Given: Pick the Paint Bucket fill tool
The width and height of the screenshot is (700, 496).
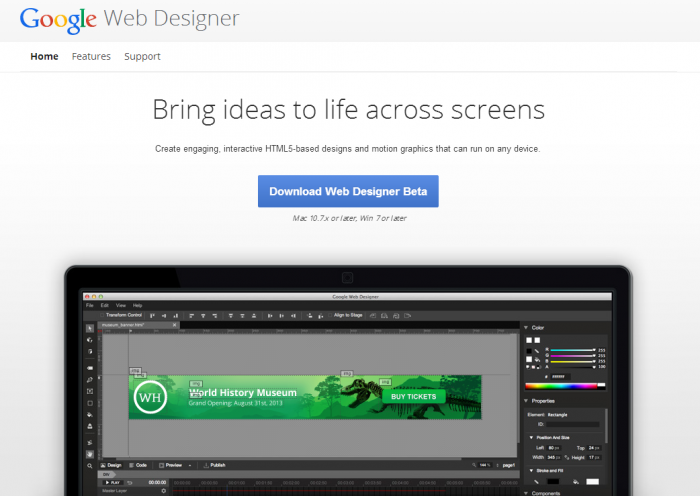Looking at the screenshot, I should [90, 414].
